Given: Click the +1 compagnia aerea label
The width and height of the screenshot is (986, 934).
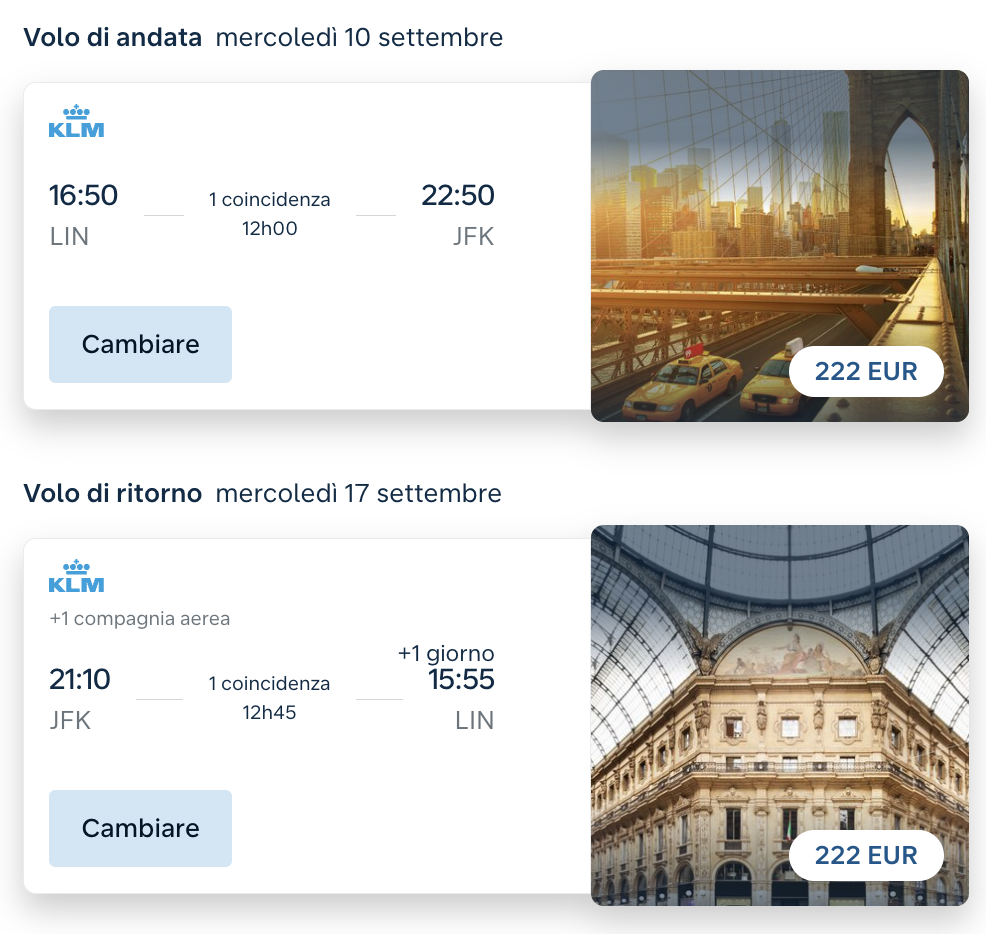Looking at the screenshot, I should click(140, 619).
